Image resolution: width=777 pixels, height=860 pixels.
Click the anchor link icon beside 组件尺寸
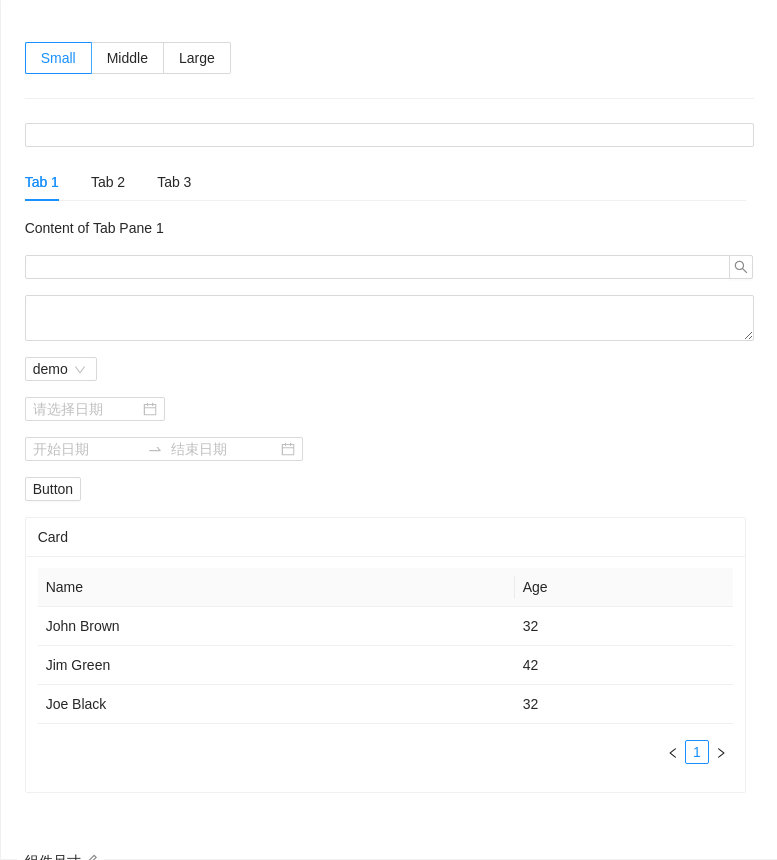tap(93, 857)
